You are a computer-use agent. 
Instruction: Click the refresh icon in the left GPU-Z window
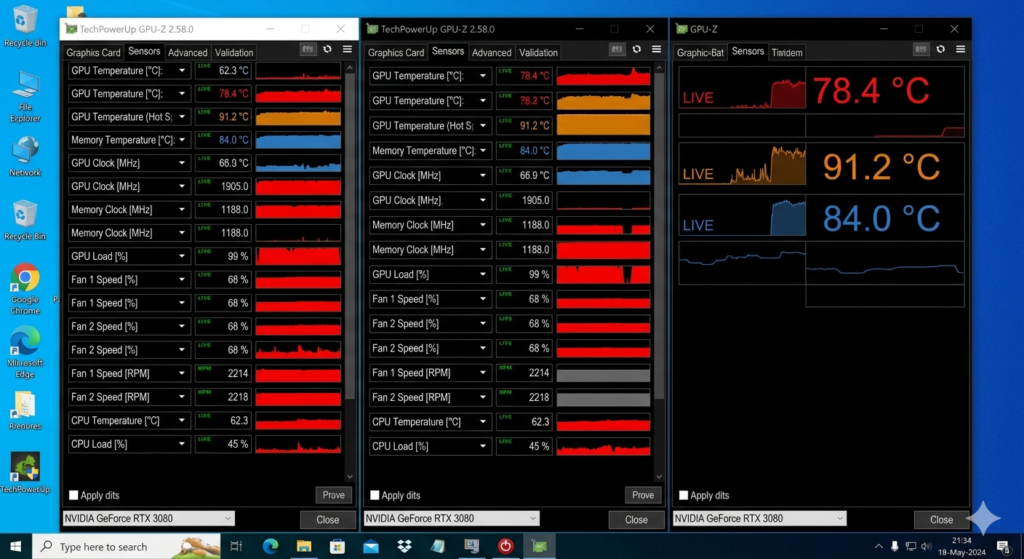point(327,49)
